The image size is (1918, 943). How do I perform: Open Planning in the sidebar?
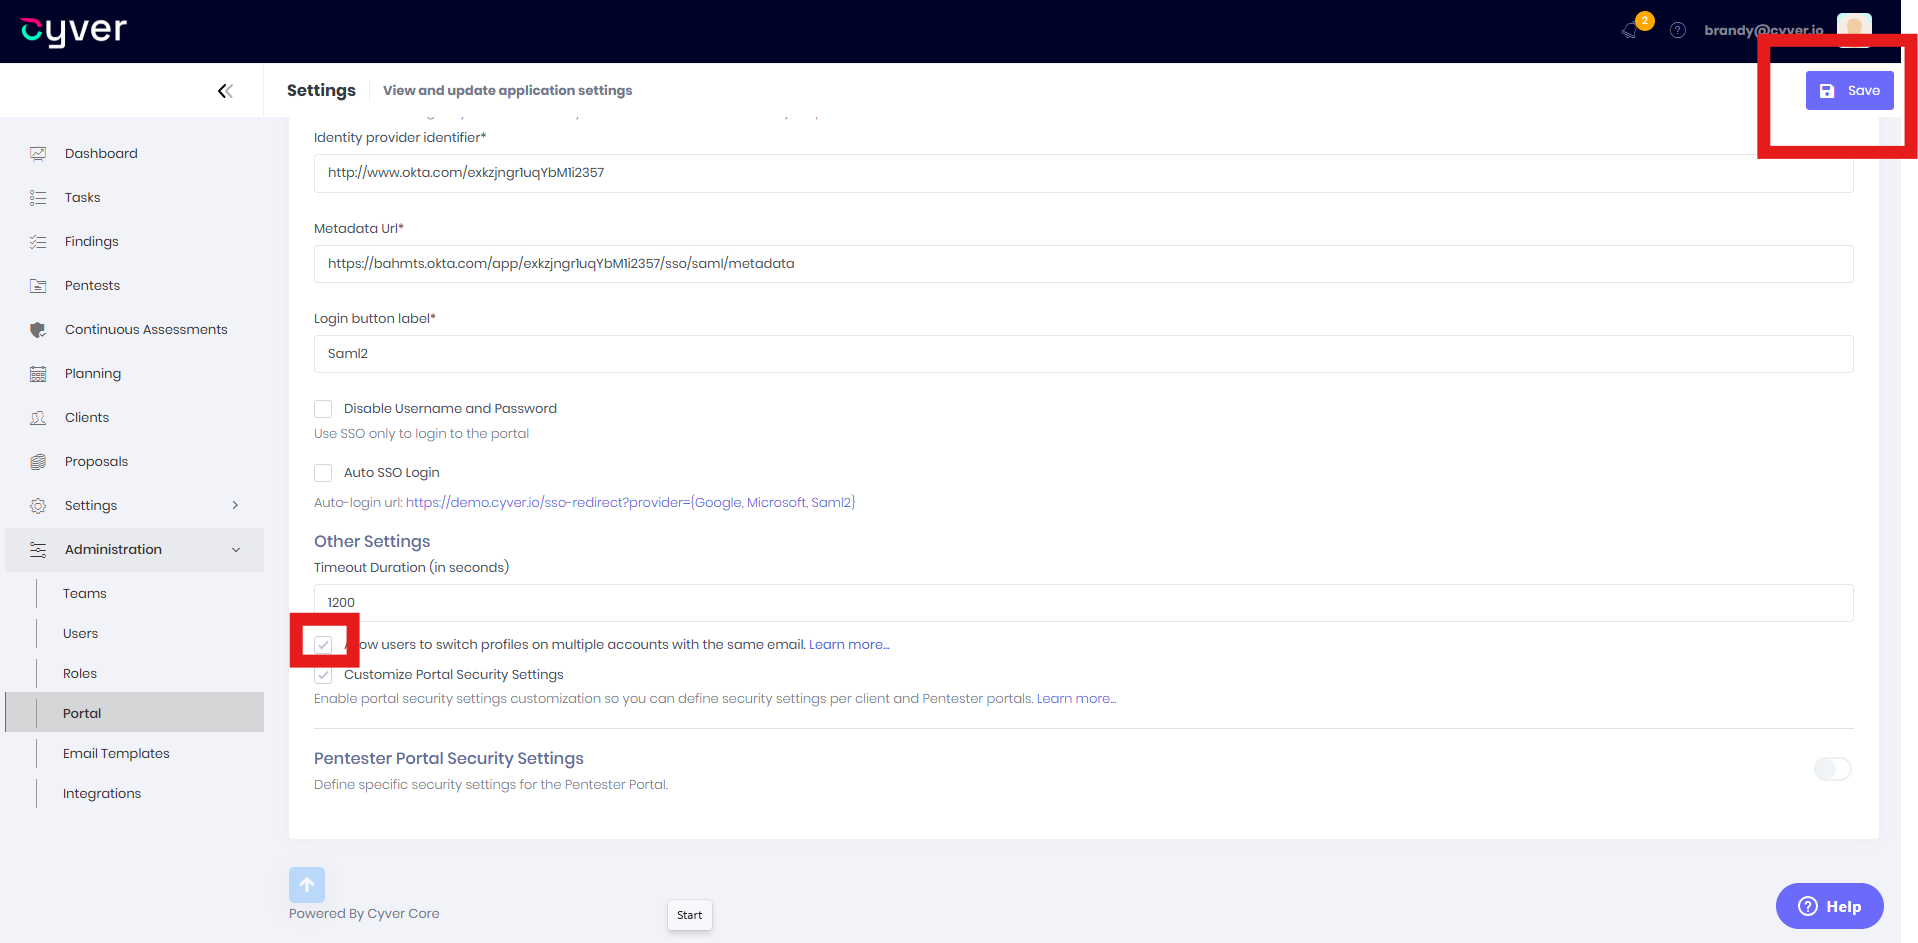coord(93,373)
